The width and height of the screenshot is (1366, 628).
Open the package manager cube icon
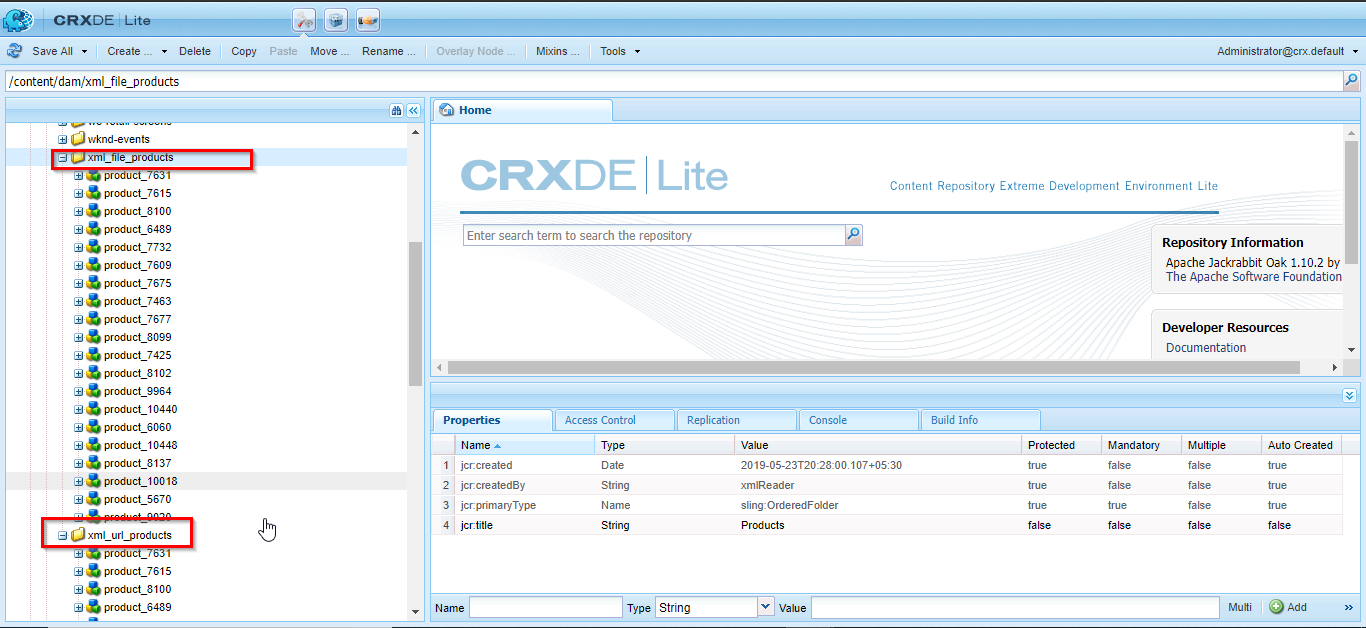click(336, 20)
